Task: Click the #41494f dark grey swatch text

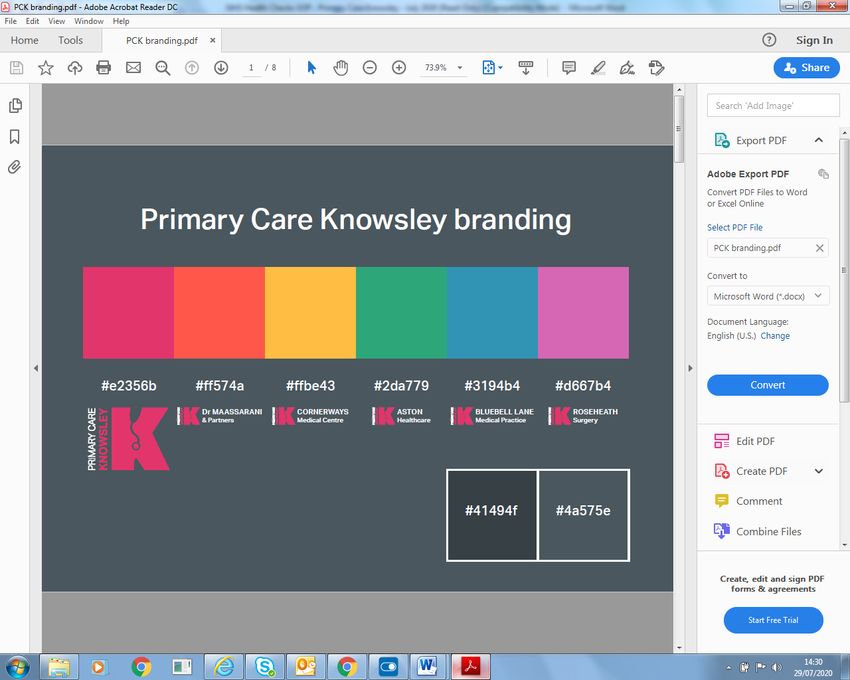Action: 491,511
